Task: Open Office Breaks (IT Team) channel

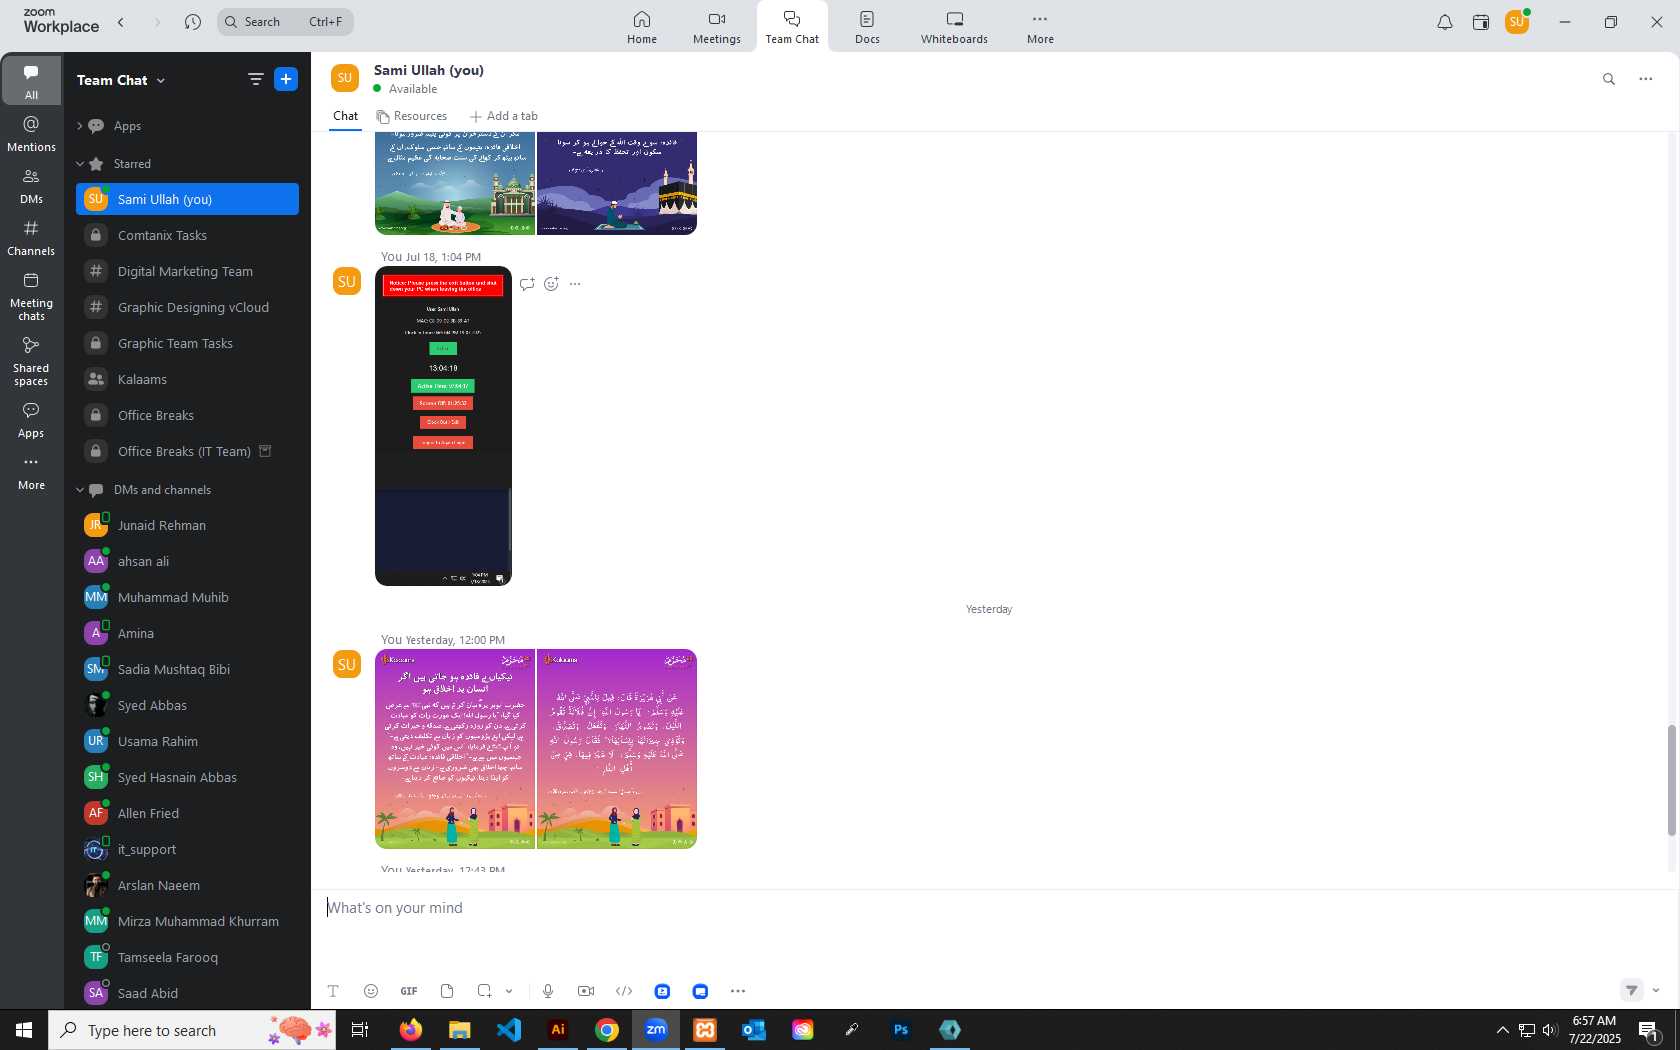Action: pos(187,451)
